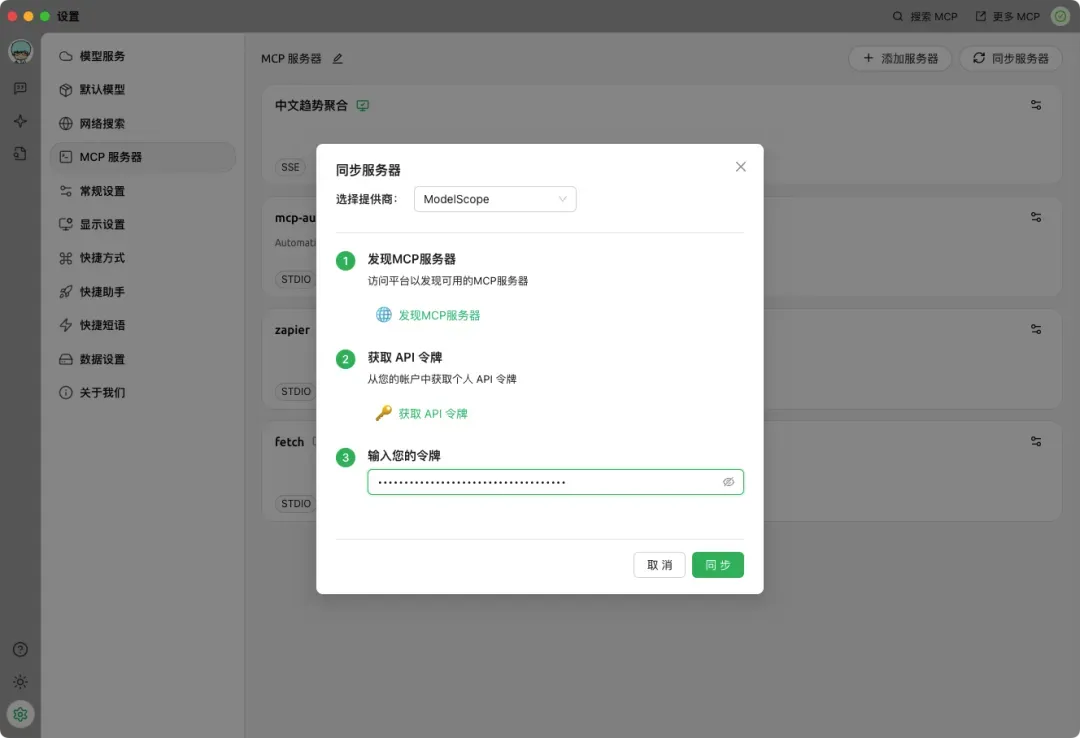This screenshot has height=738, width=1080.
Task: Open the sparkle agents icon in the left rail
Action: pyautogui.click(x=21, y=121)
